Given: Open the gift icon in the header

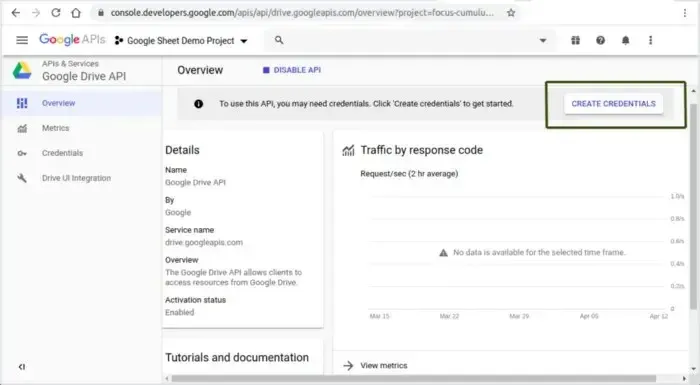Looking at the screenshot, I should point(575,40).
